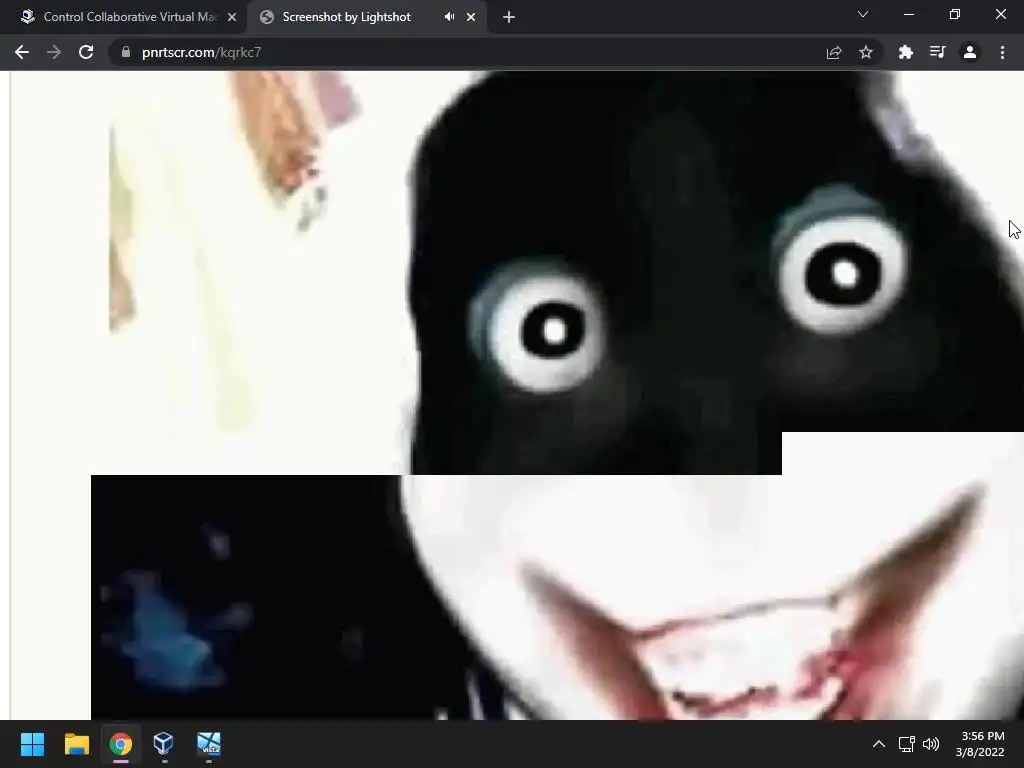
Task: Restore down the Chrome window
Action: pos(955,14)
